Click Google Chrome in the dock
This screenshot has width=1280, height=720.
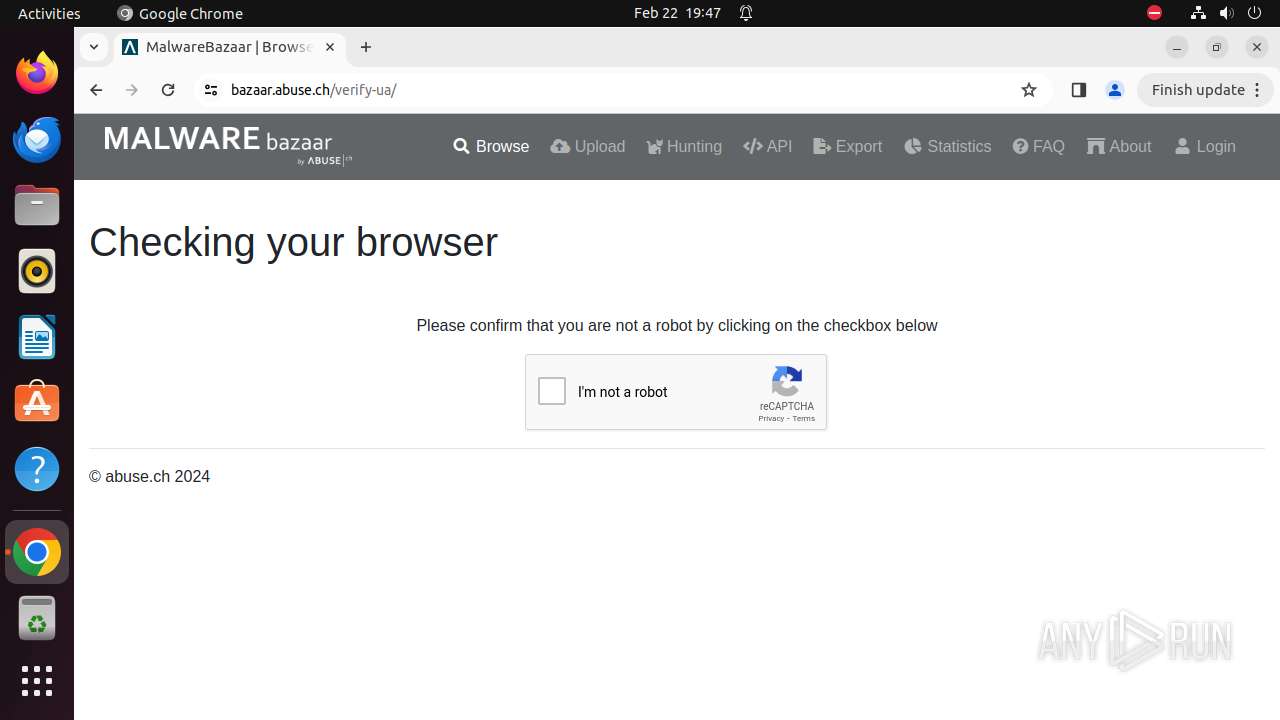point(37,552)
